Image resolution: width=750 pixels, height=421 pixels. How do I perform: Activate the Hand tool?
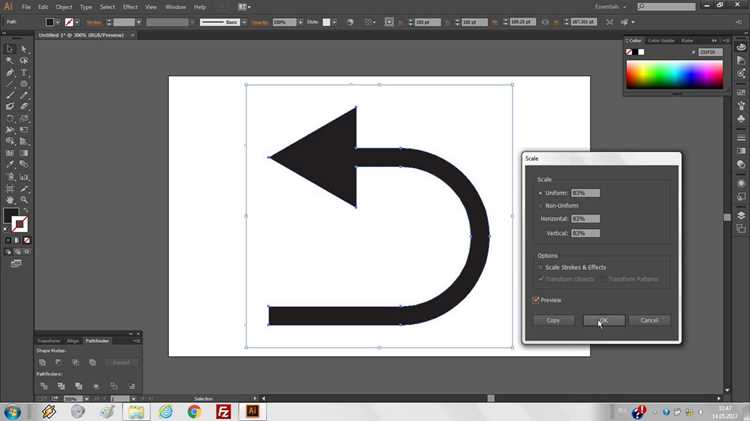(x=10, y=200)
